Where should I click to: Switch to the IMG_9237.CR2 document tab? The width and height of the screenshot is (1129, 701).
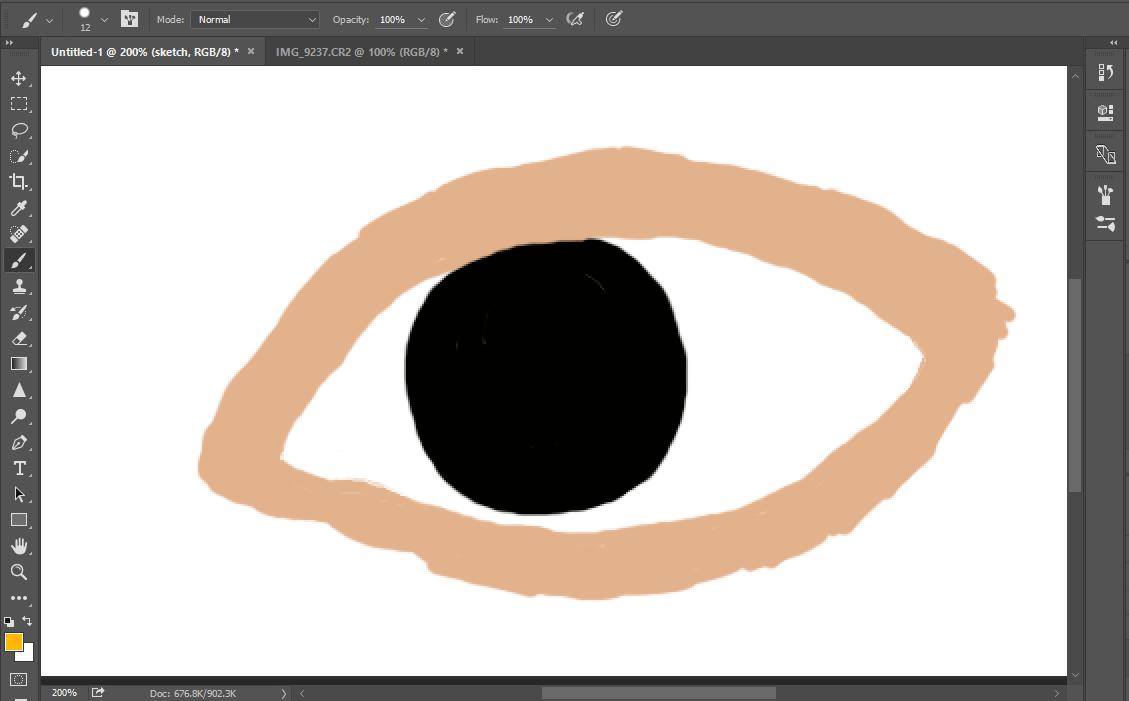(361, 51)
